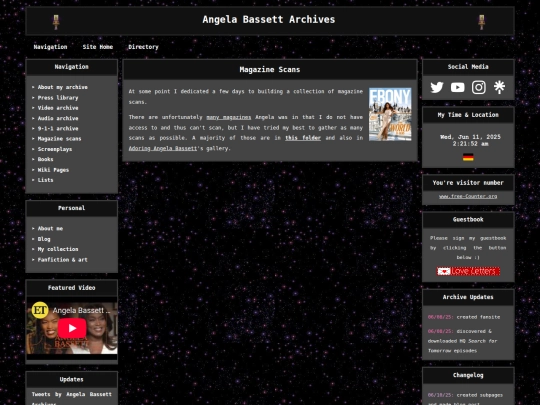Open the Wiki Pages link
The image size is (540, 405).
tap(53, 170)
